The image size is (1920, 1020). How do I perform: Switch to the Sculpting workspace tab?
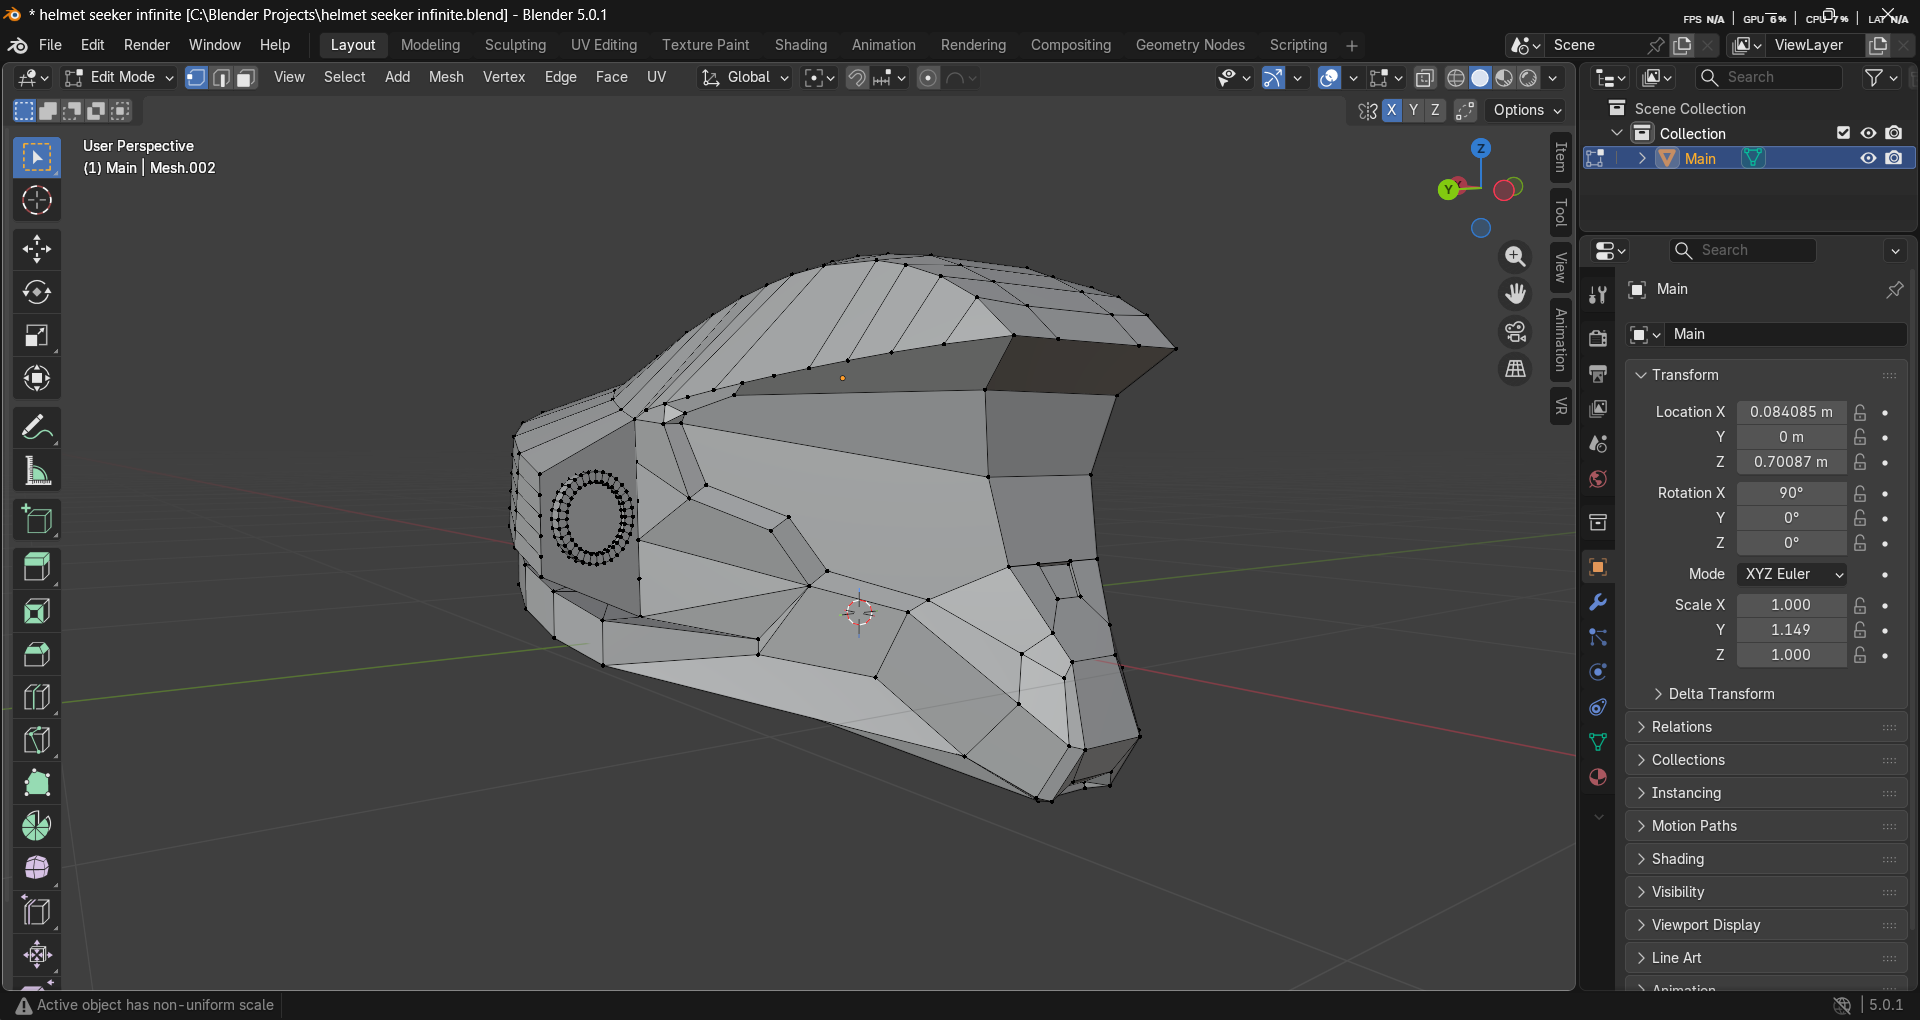pyautogui.click(x=515, y=45)
